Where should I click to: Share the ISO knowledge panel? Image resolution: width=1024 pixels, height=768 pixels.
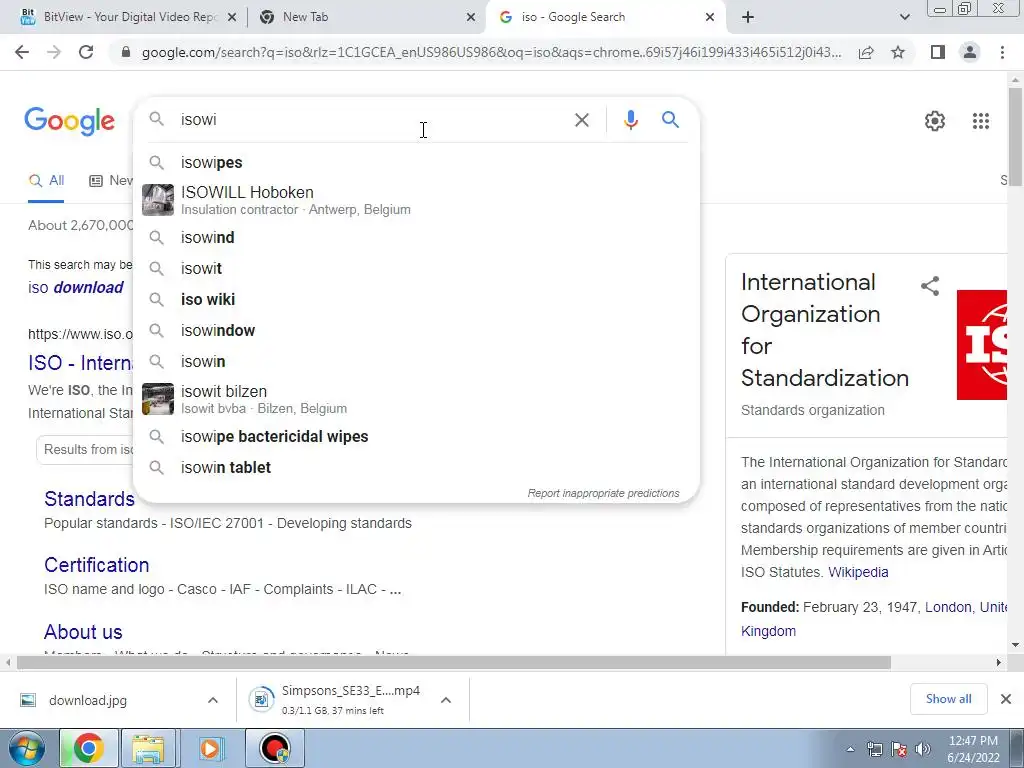(930, 286)
